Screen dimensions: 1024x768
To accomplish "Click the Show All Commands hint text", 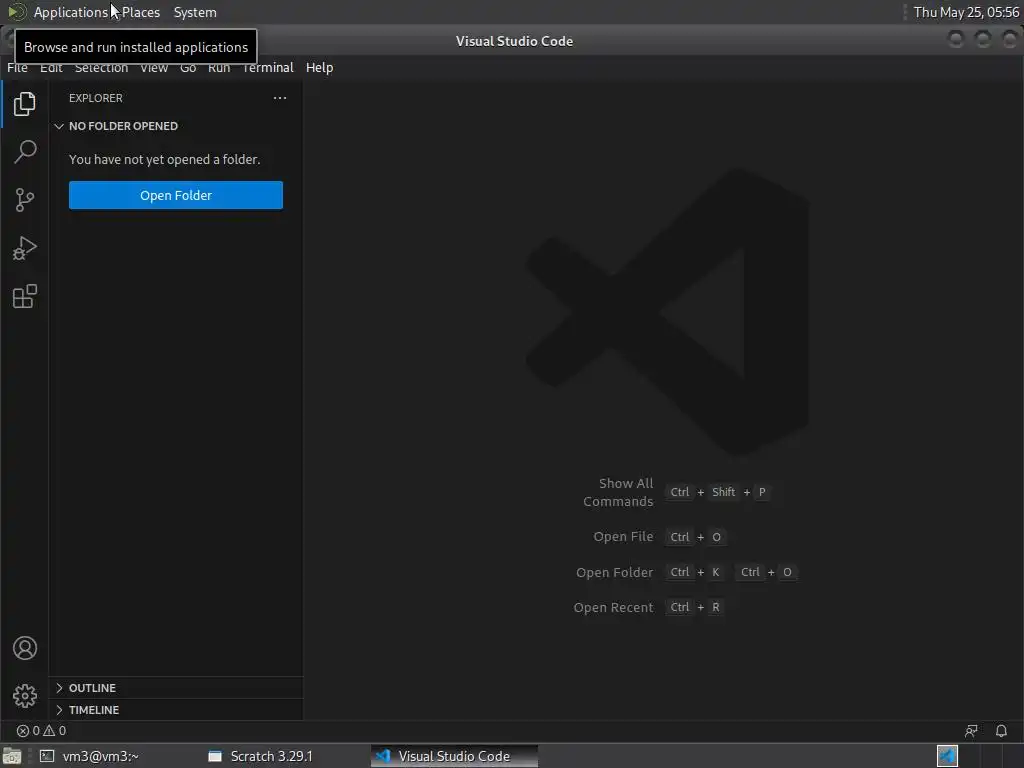I will 618,492.
